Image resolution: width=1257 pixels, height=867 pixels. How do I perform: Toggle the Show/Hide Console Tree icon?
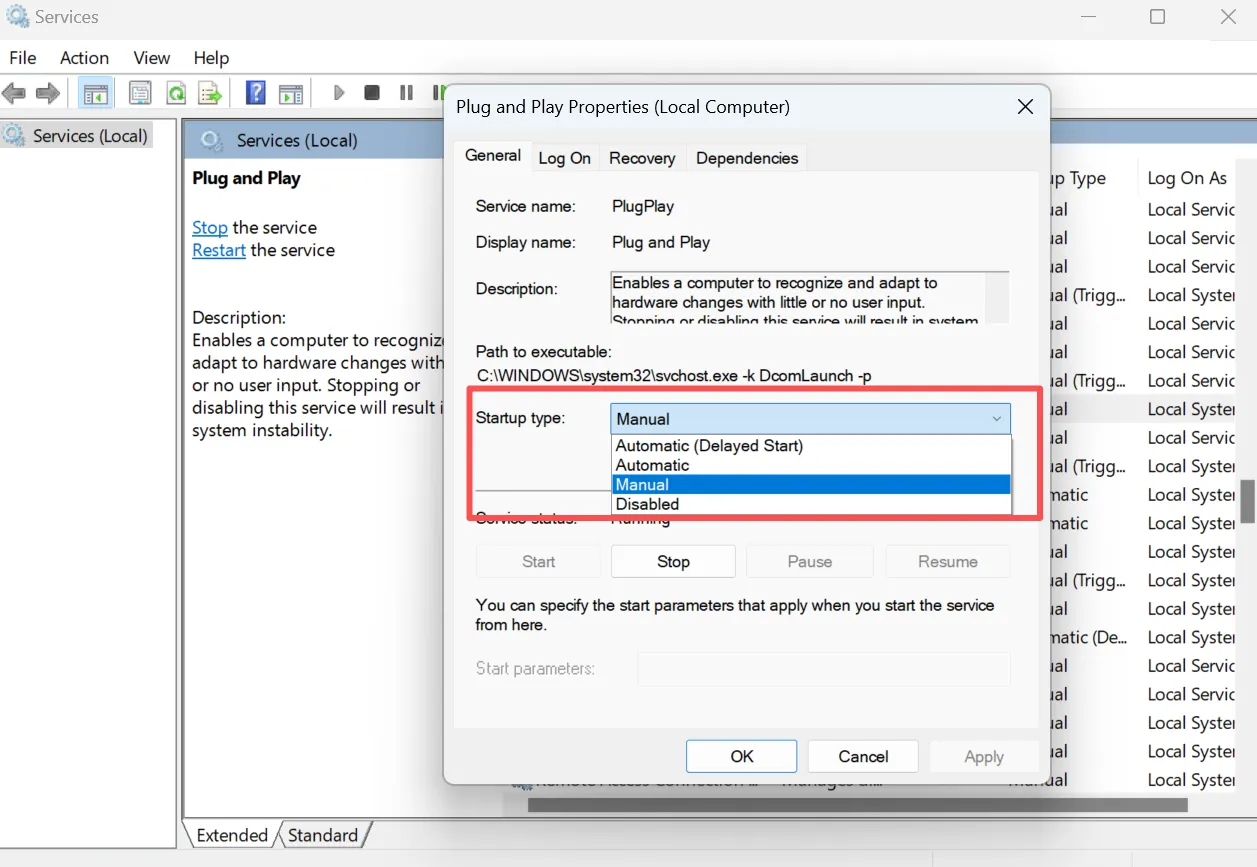pos(96,94)
